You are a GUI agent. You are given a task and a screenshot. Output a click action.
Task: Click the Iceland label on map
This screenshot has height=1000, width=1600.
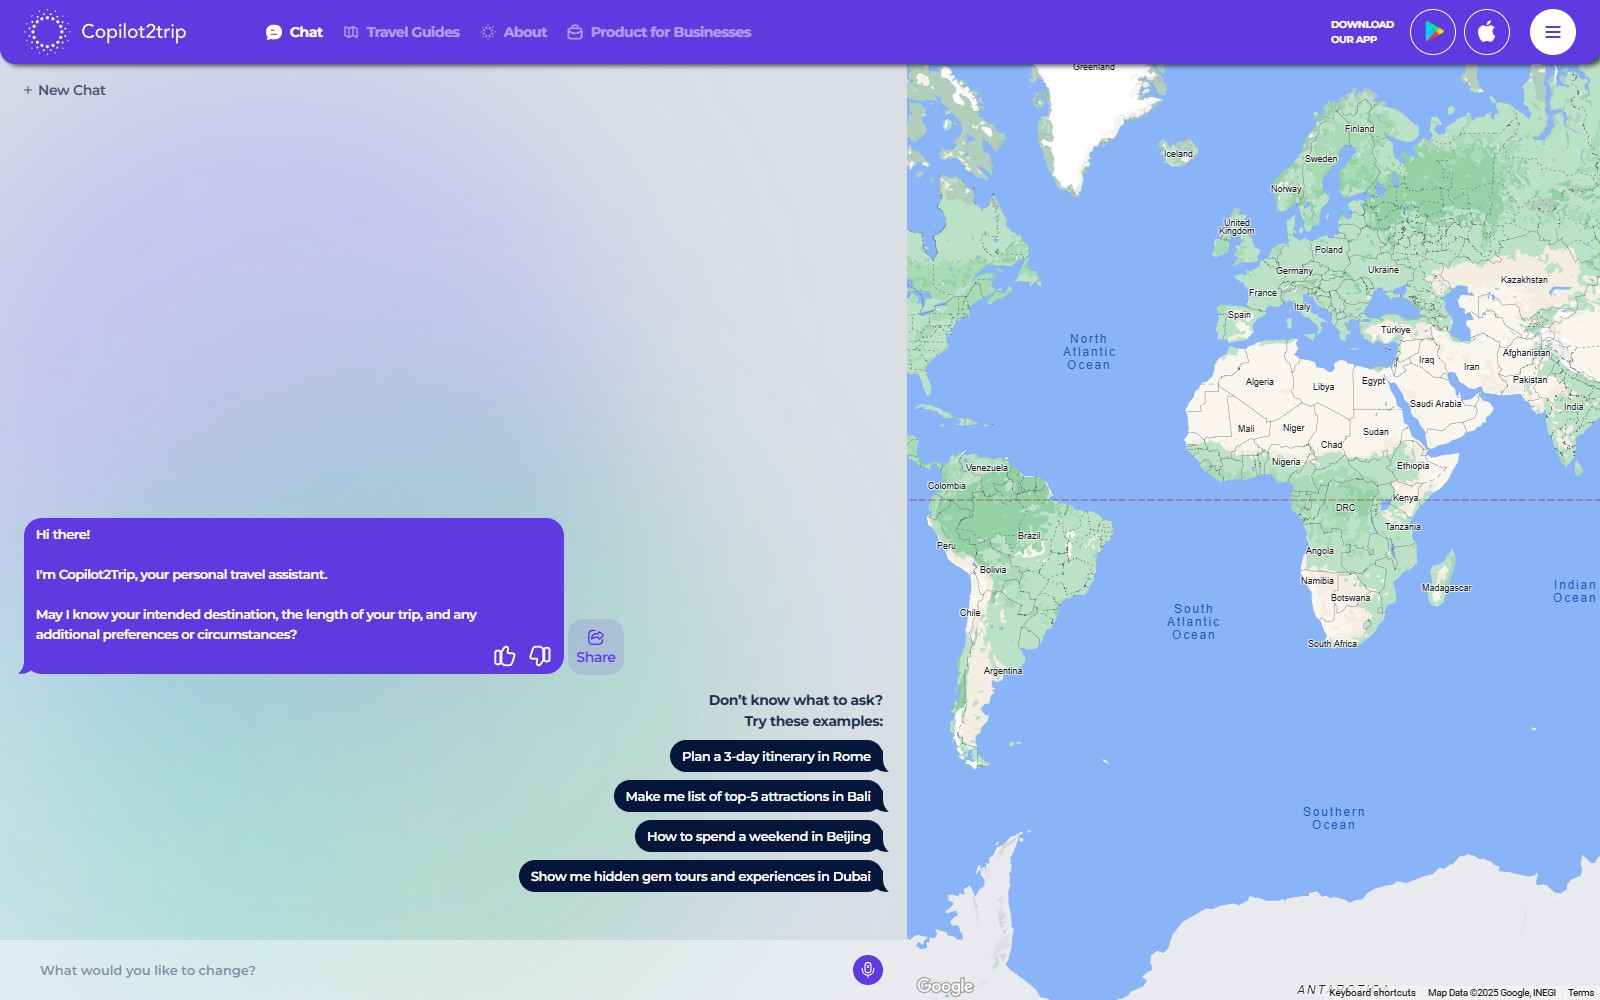(x=1179, y=154)
